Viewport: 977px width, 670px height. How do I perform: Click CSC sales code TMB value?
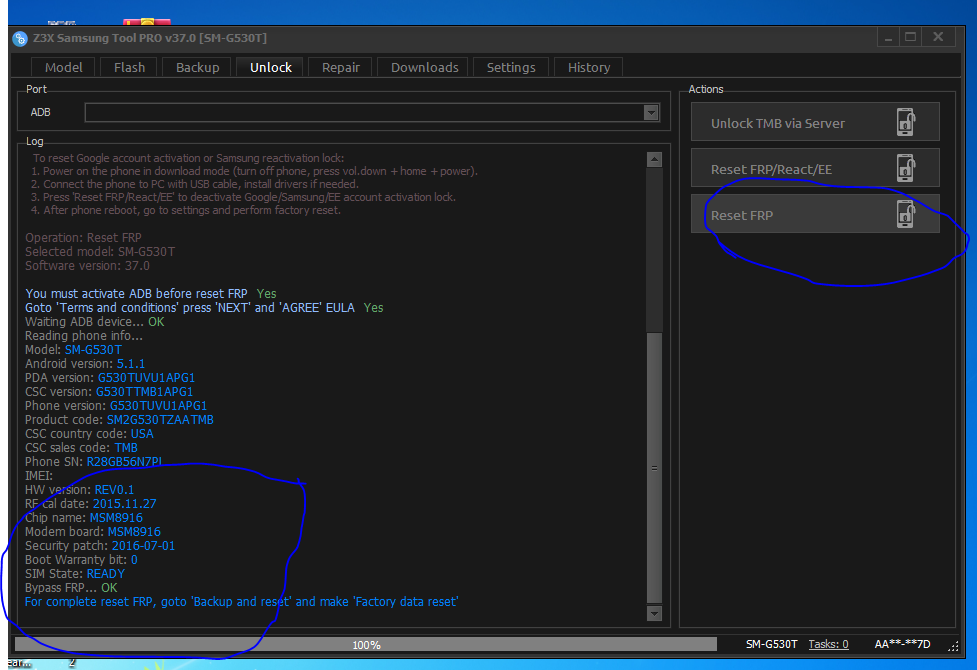tap(126, 448)
